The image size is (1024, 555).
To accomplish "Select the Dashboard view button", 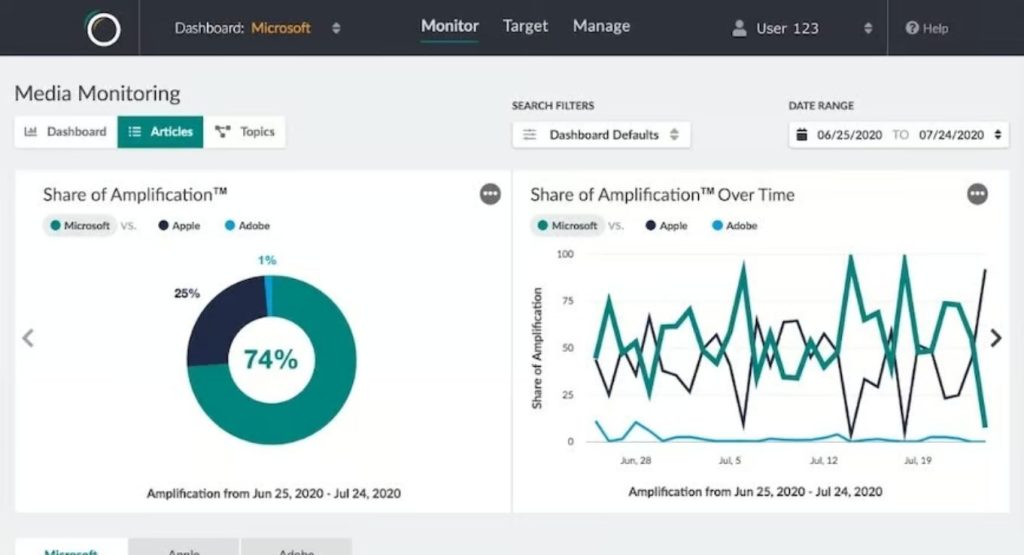I will (x=65, y=132).
